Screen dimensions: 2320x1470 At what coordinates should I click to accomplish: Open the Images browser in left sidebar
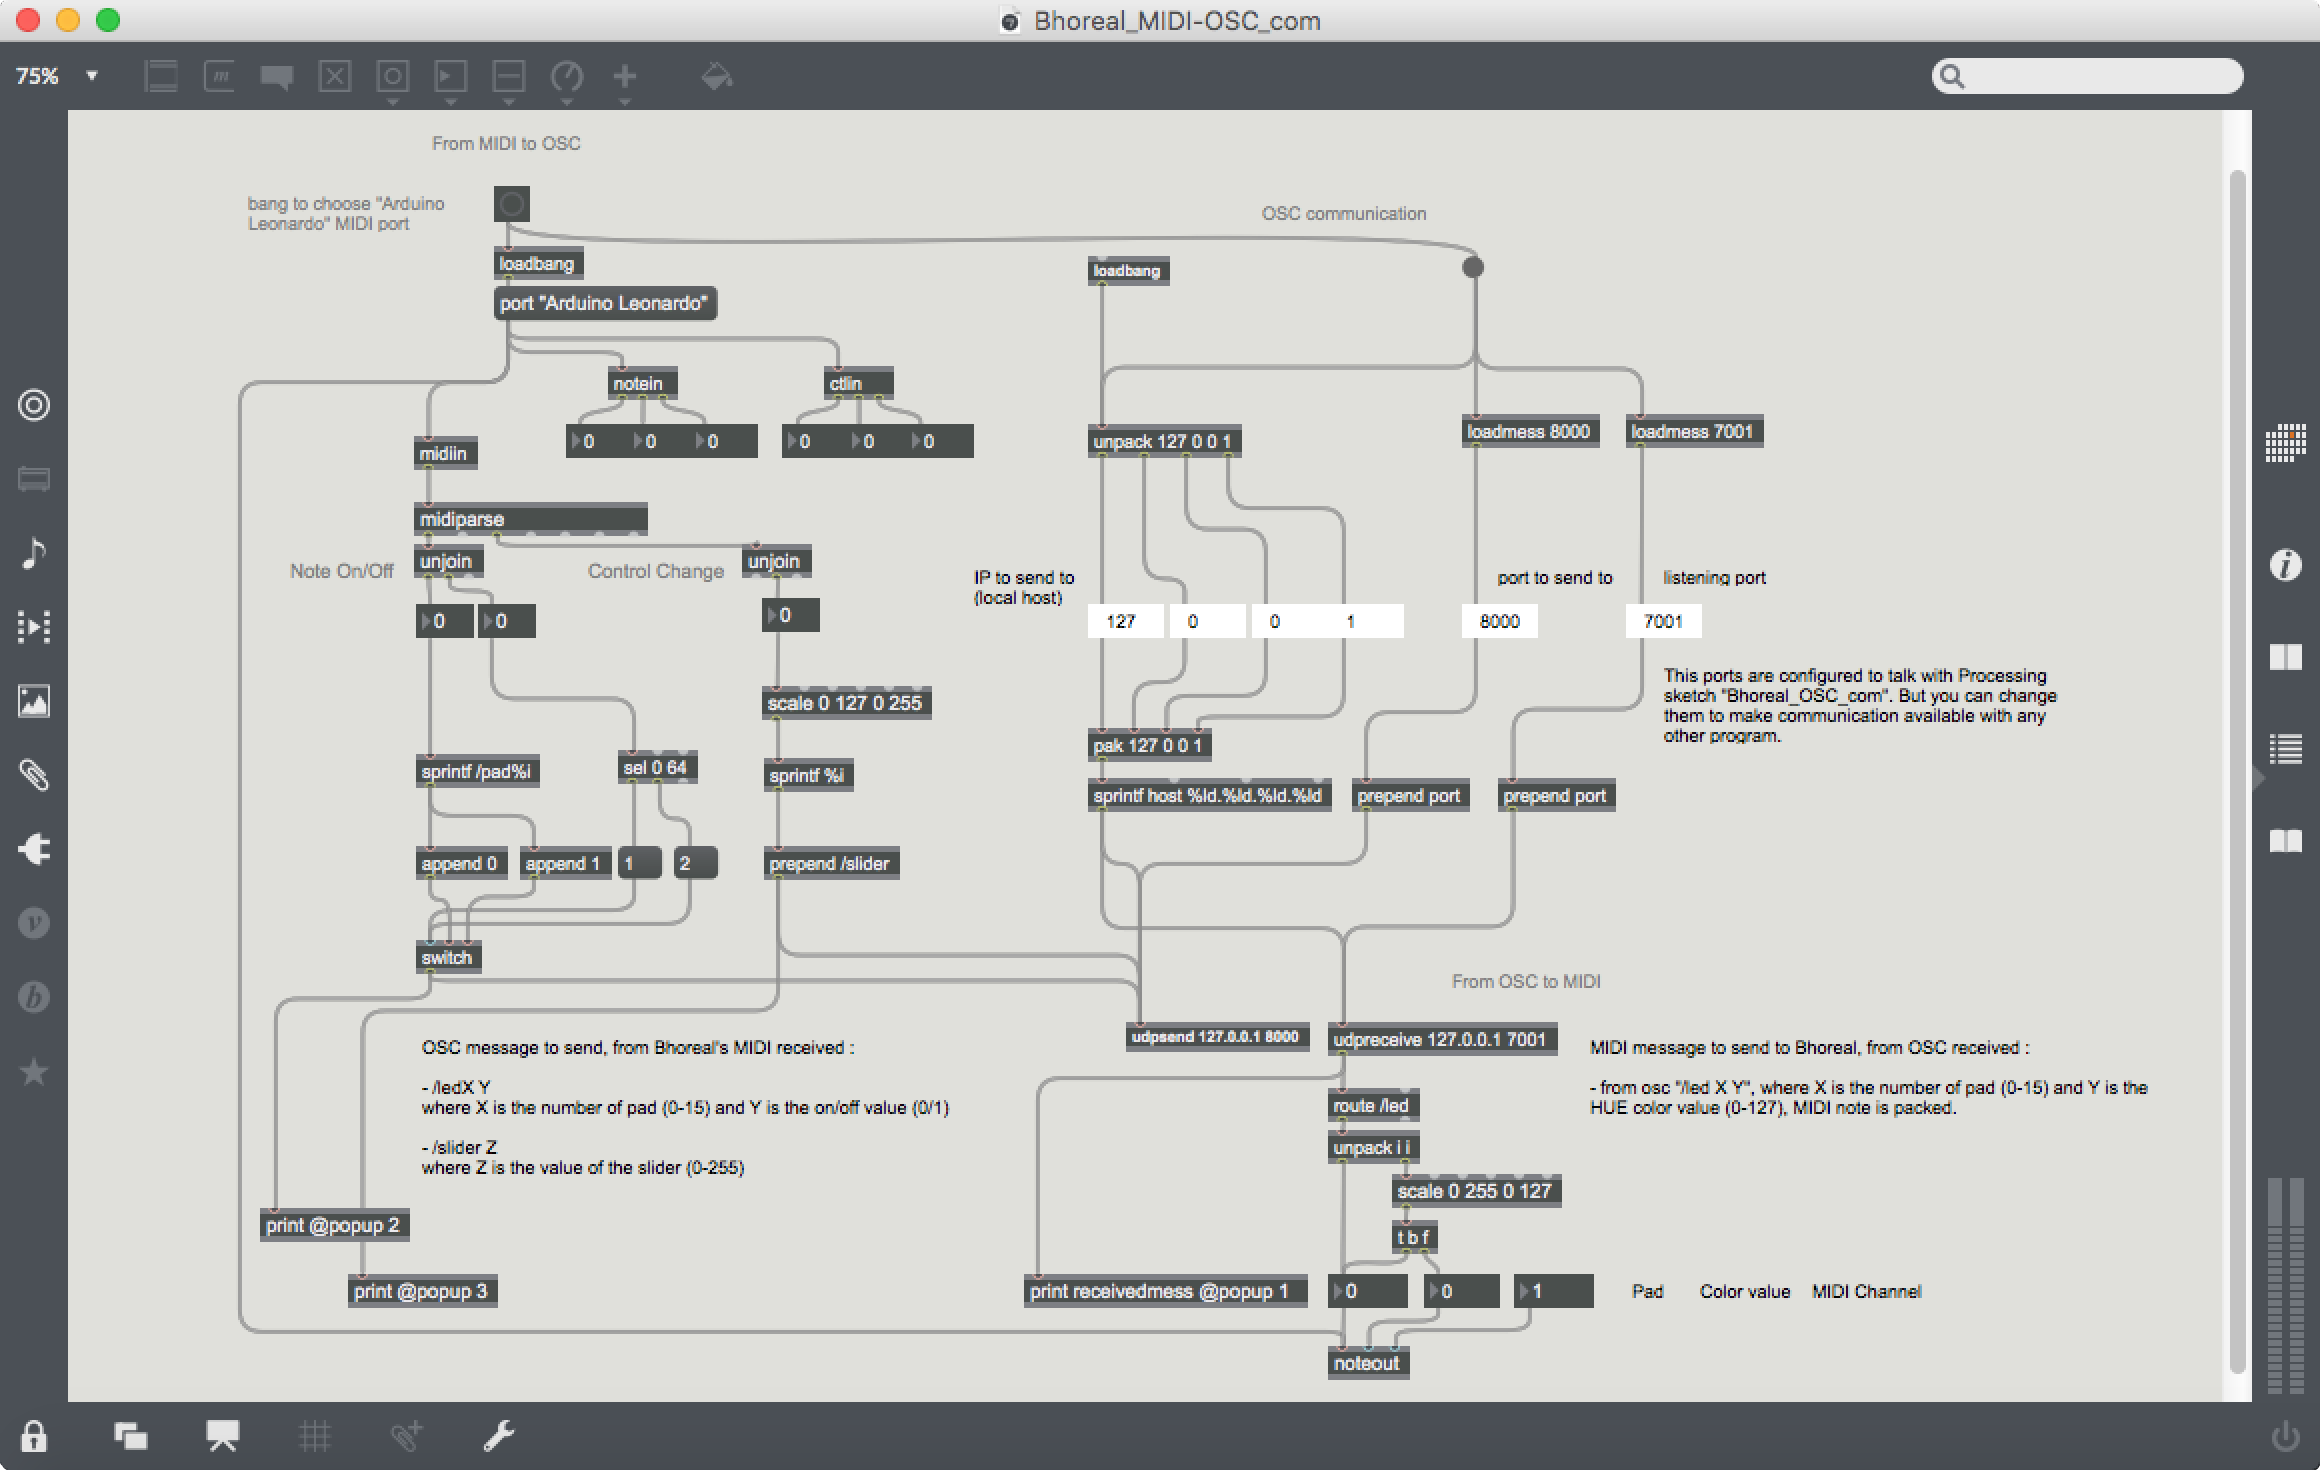34,701
